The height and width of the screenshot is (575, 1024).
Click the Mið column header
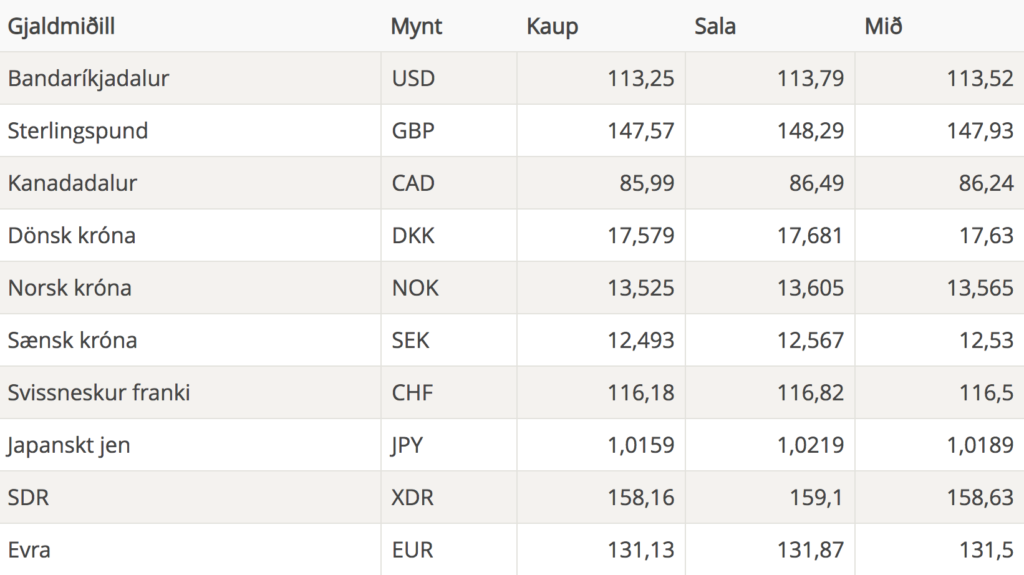pos(884,27)
